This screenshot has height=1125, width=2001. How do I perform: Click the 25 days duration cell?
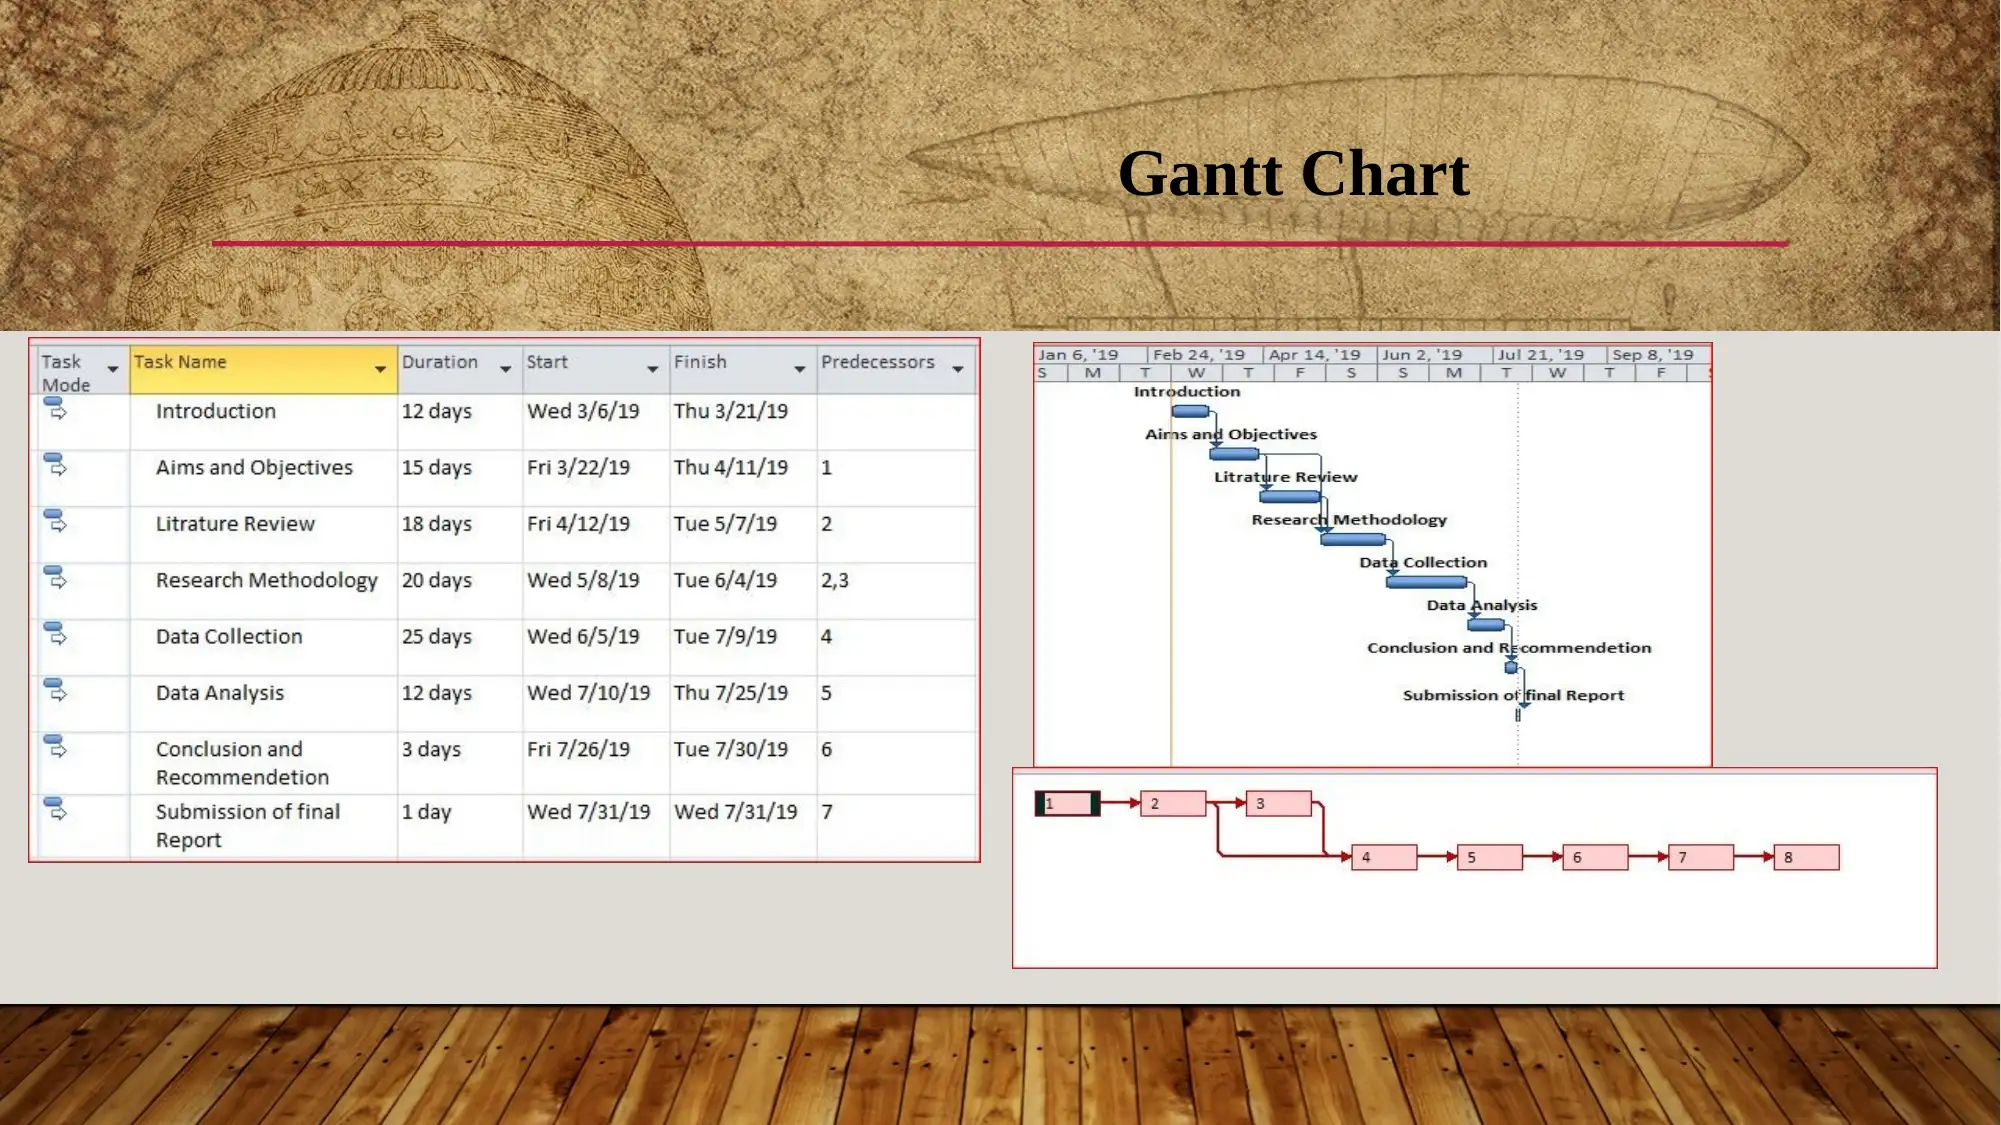point(460,647)
